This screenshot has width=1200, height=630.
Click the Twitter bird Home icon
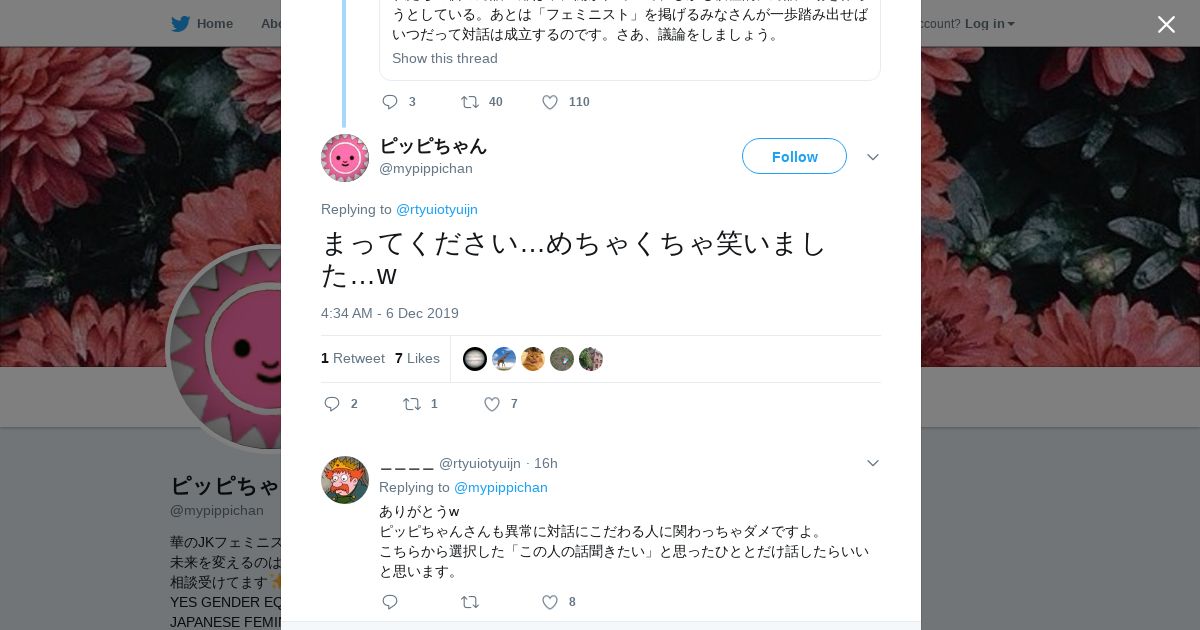[x=180, y=24]
